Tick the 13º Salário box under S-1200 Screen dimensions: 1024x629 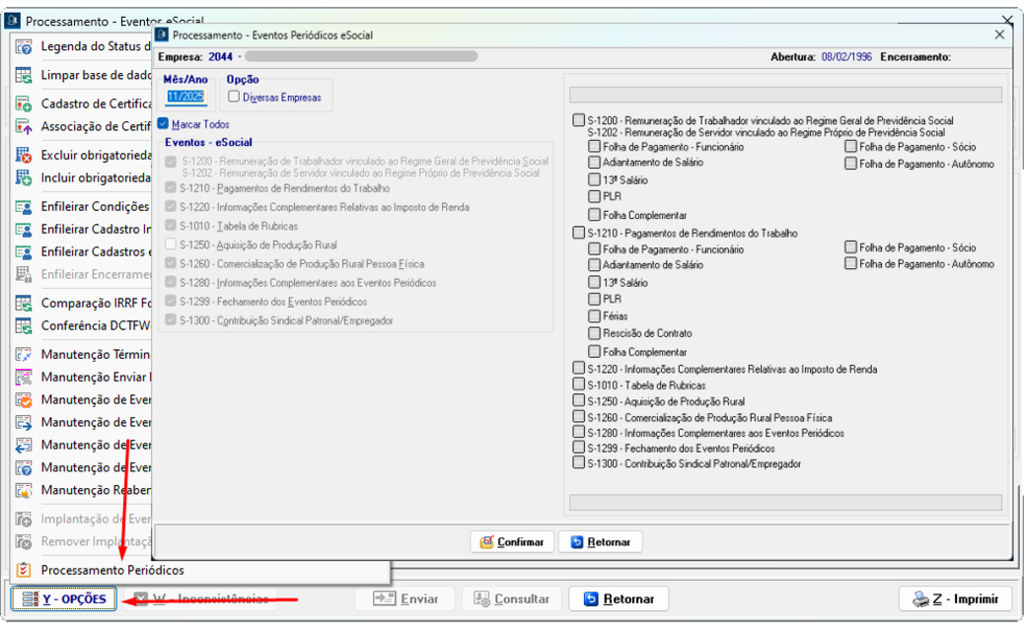(x=595, y=180)
